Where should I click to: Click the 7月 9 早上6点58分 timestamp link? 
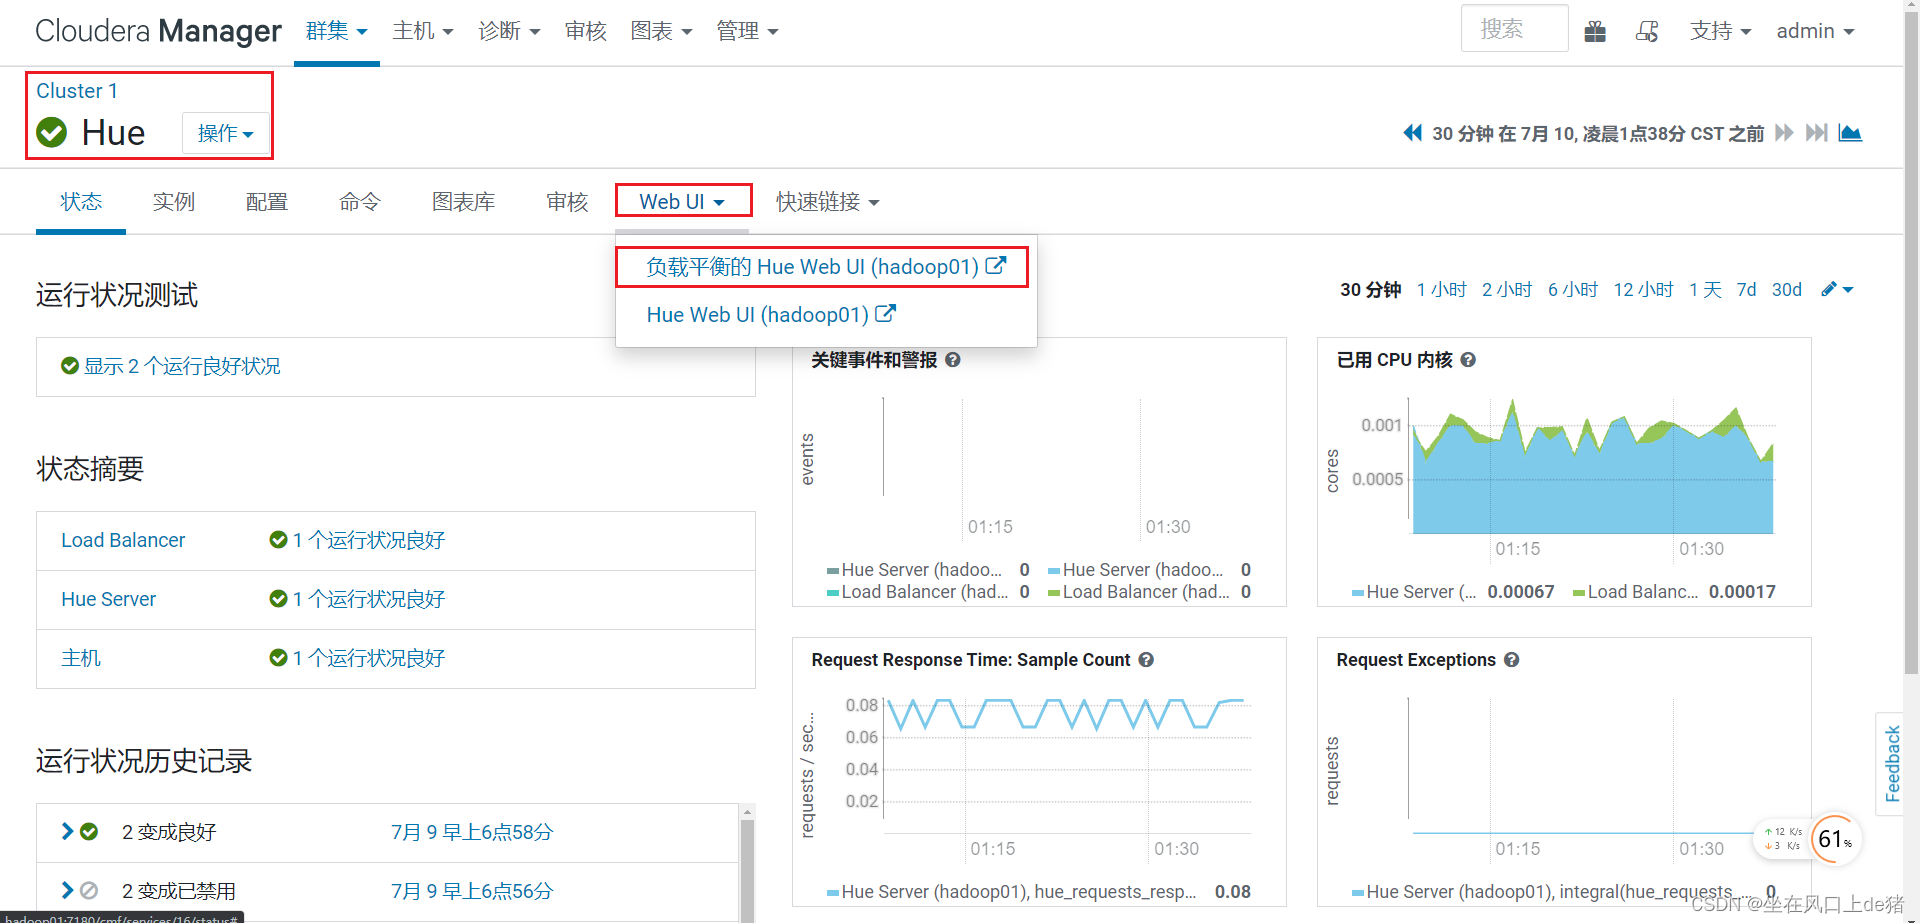point(472,832)
